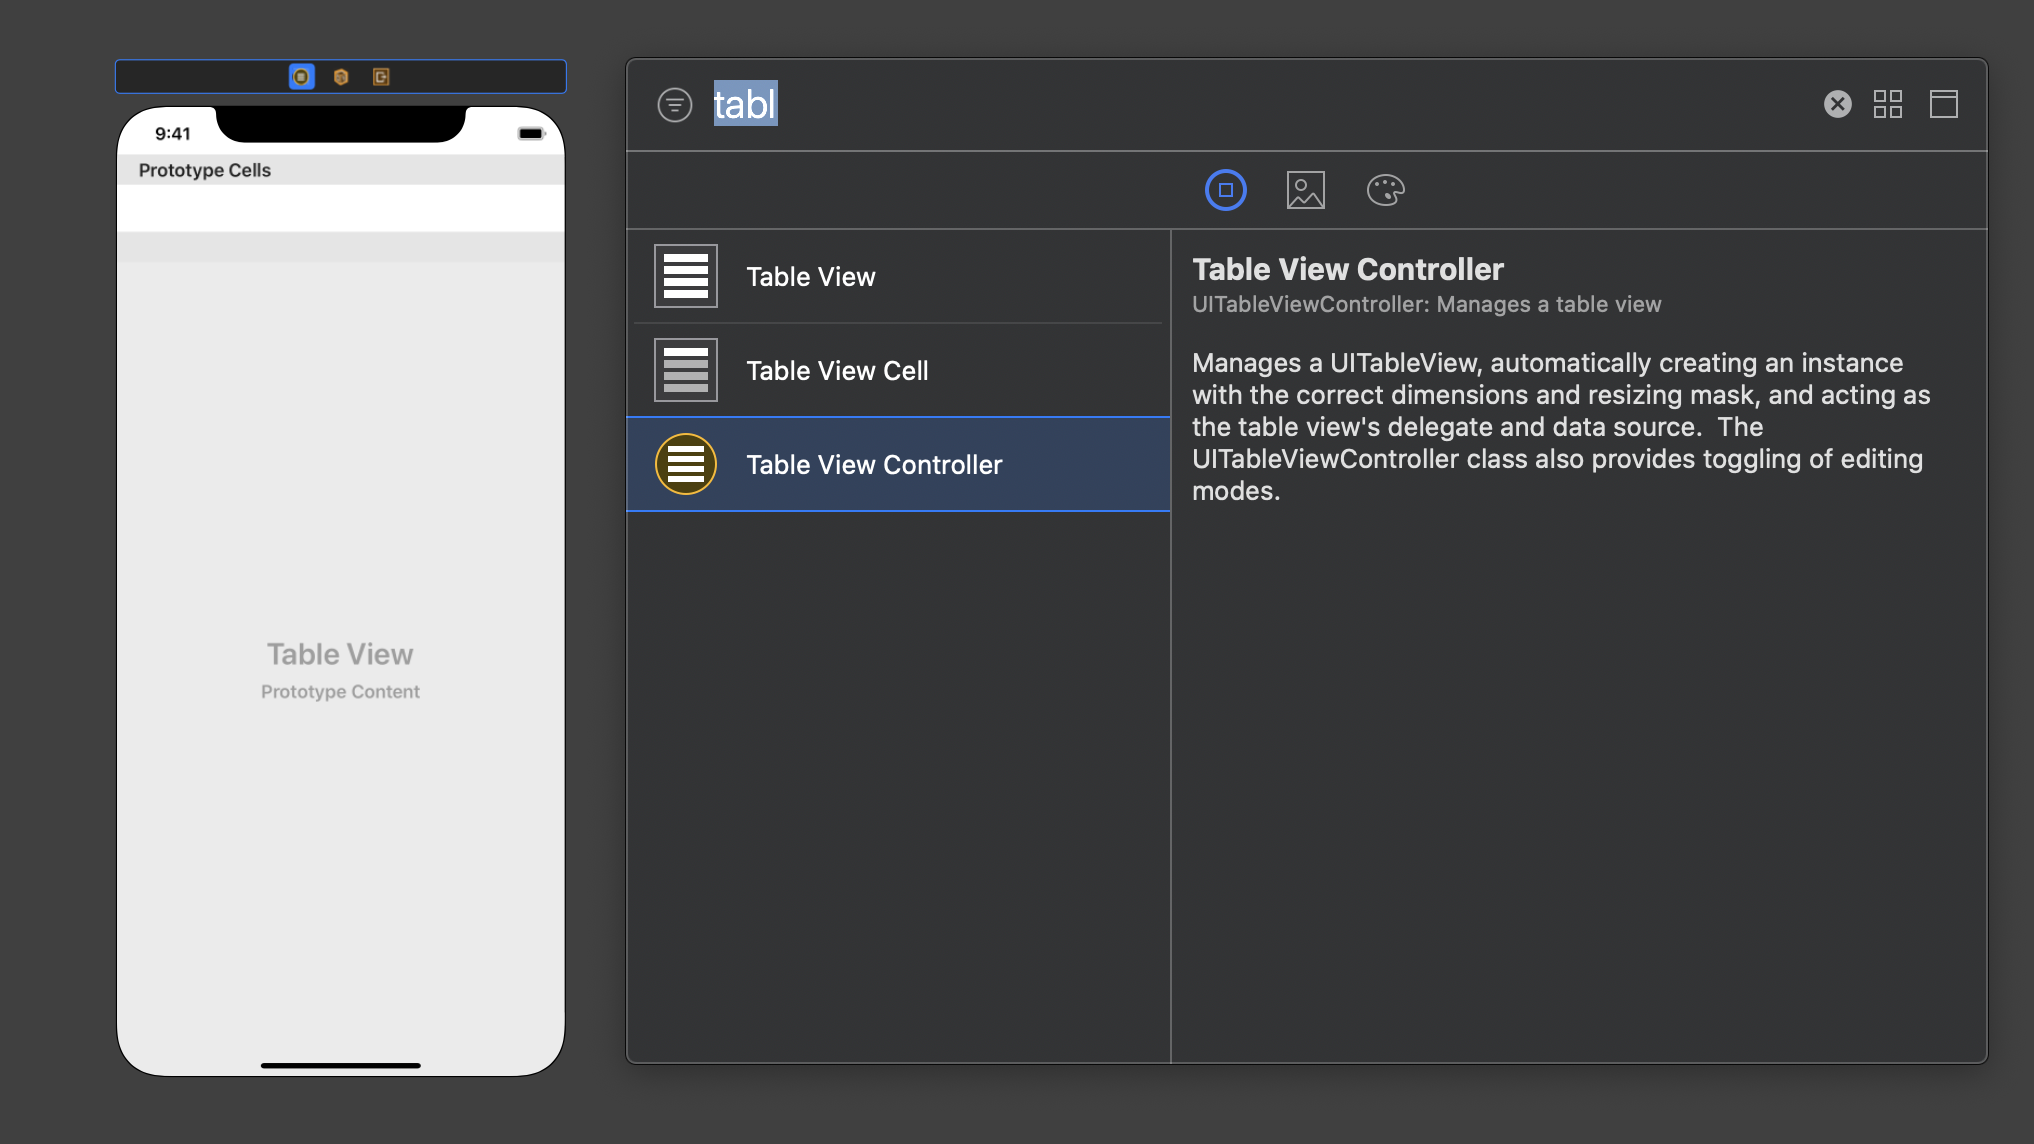2034x1144 pixels.
Task: Click the View Controller icon in scene dock
Action: (x=301, y=77)
